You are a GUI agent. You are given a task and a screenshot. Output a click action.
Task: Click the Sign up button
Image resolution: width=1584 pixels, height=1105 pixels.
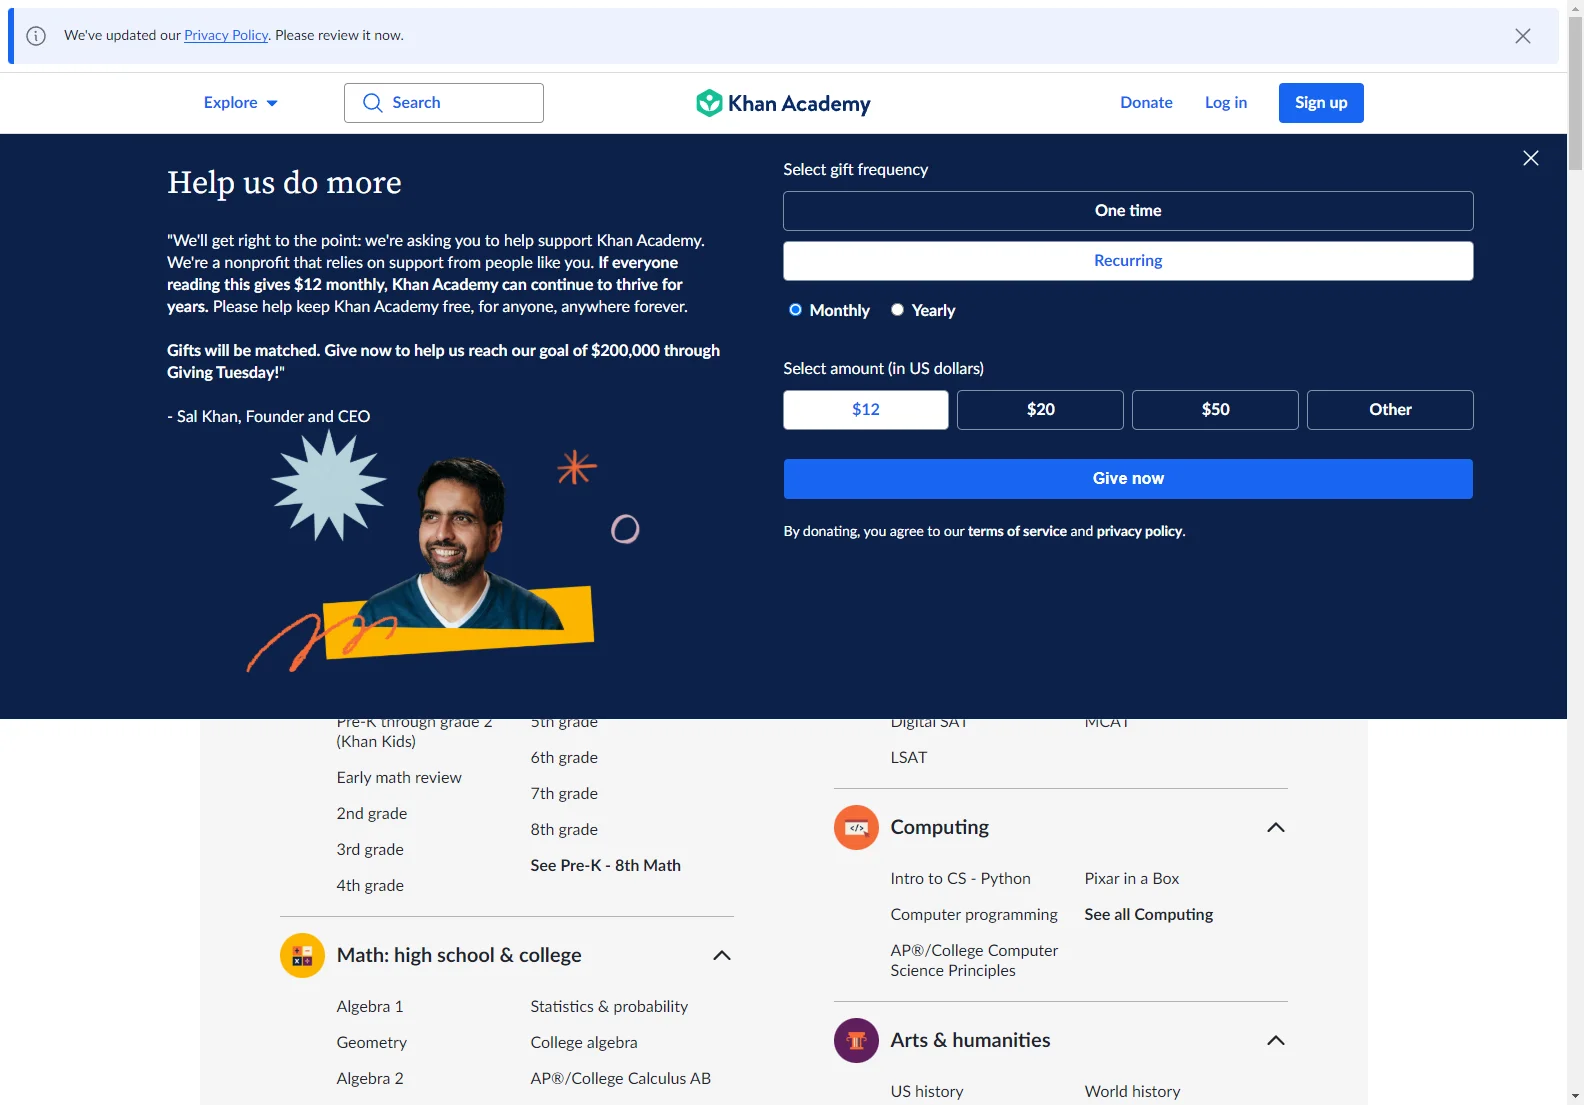coord(1321,103)
